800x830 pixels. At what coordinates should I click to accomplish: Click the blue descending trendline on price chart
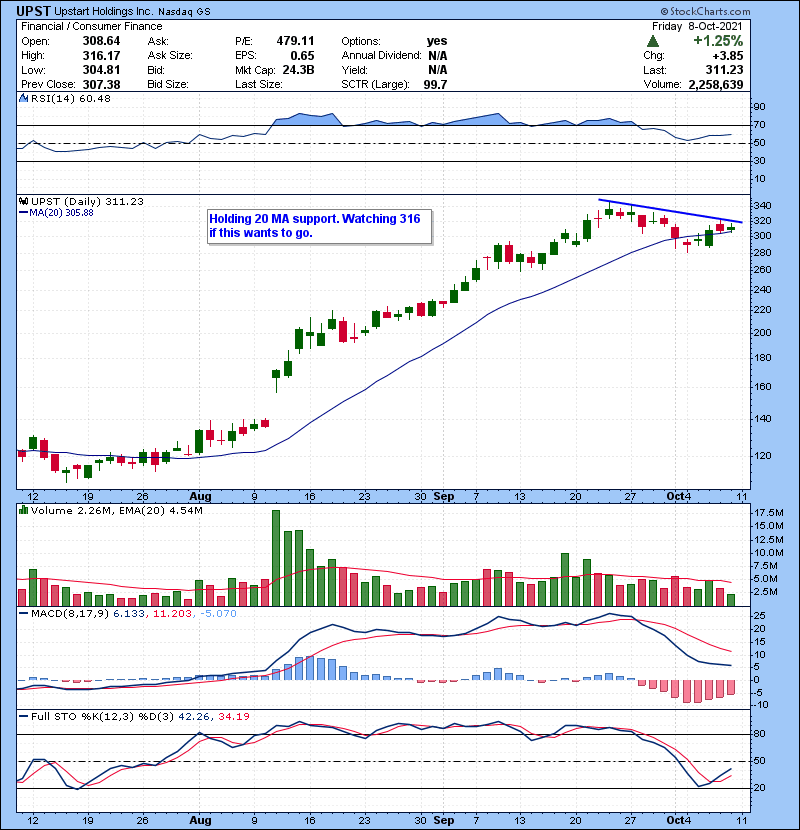(x=670, y=211)
